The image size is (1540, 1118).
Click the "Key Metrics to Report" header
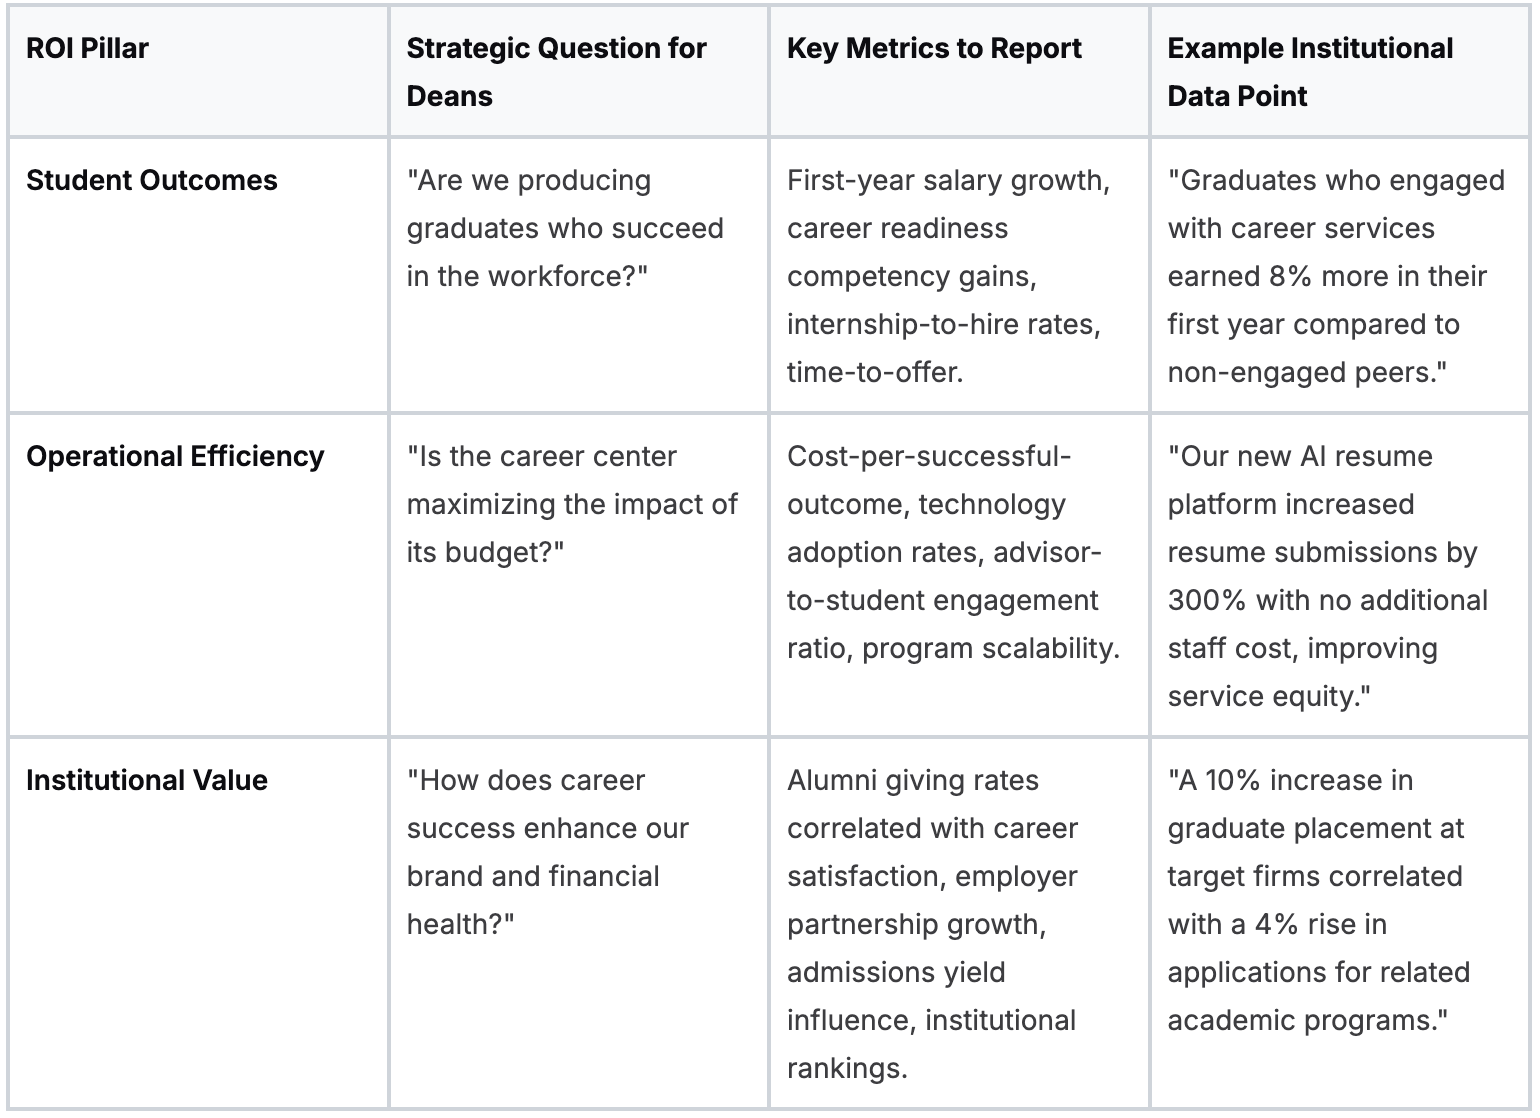pyautogui.click(x=934, y=48)
